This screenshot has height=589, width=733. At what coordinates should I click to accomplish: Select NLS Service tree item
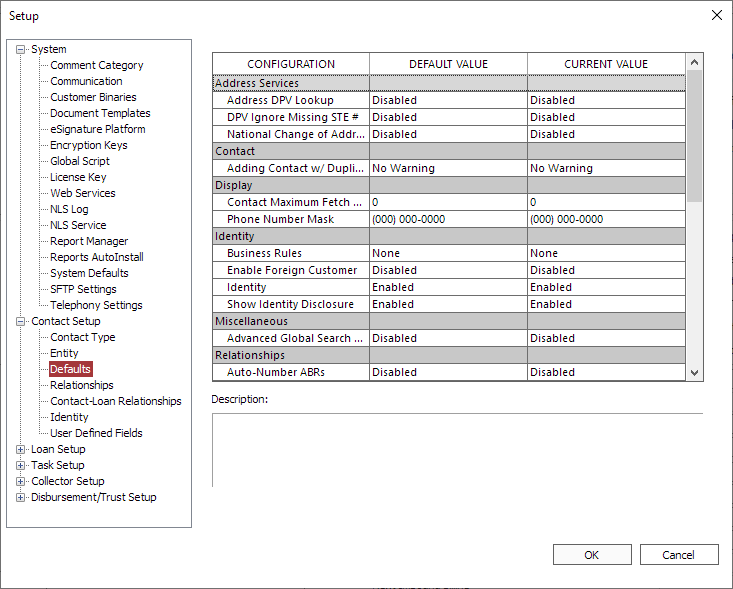pos(78,225)
